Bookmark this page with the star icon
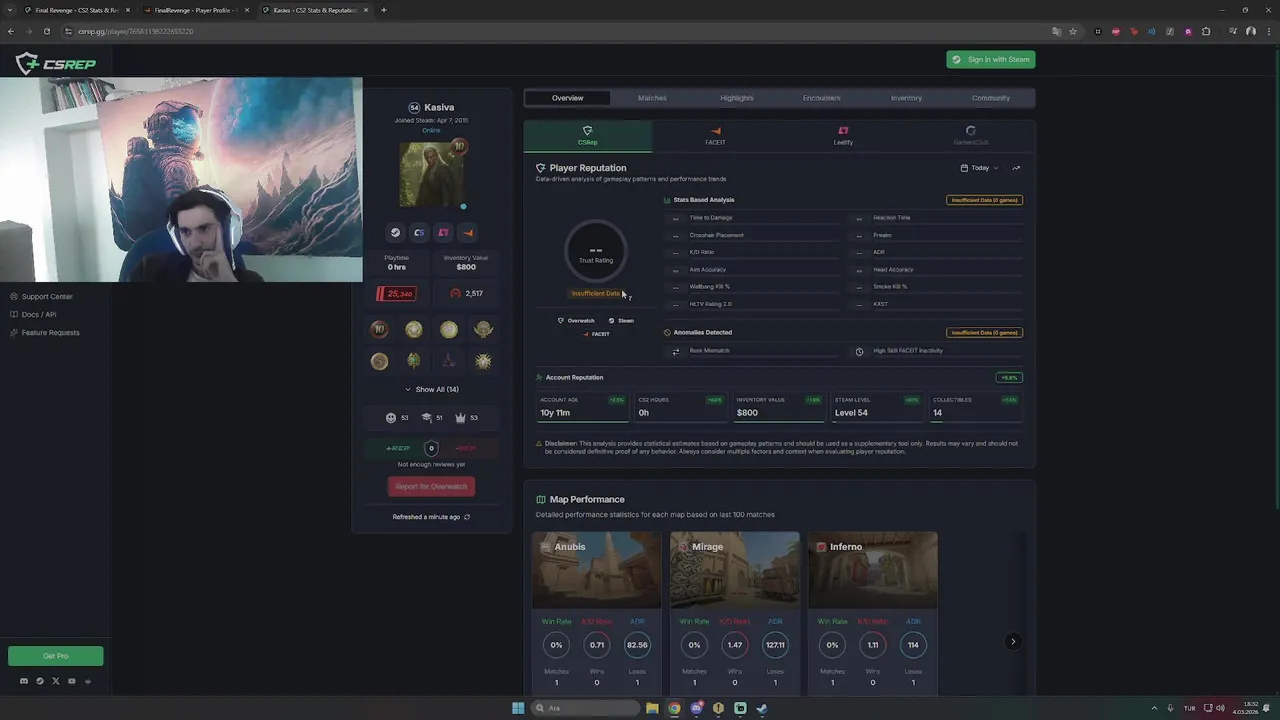This screenshot has height=720, width=1280. pos(1073,31)
